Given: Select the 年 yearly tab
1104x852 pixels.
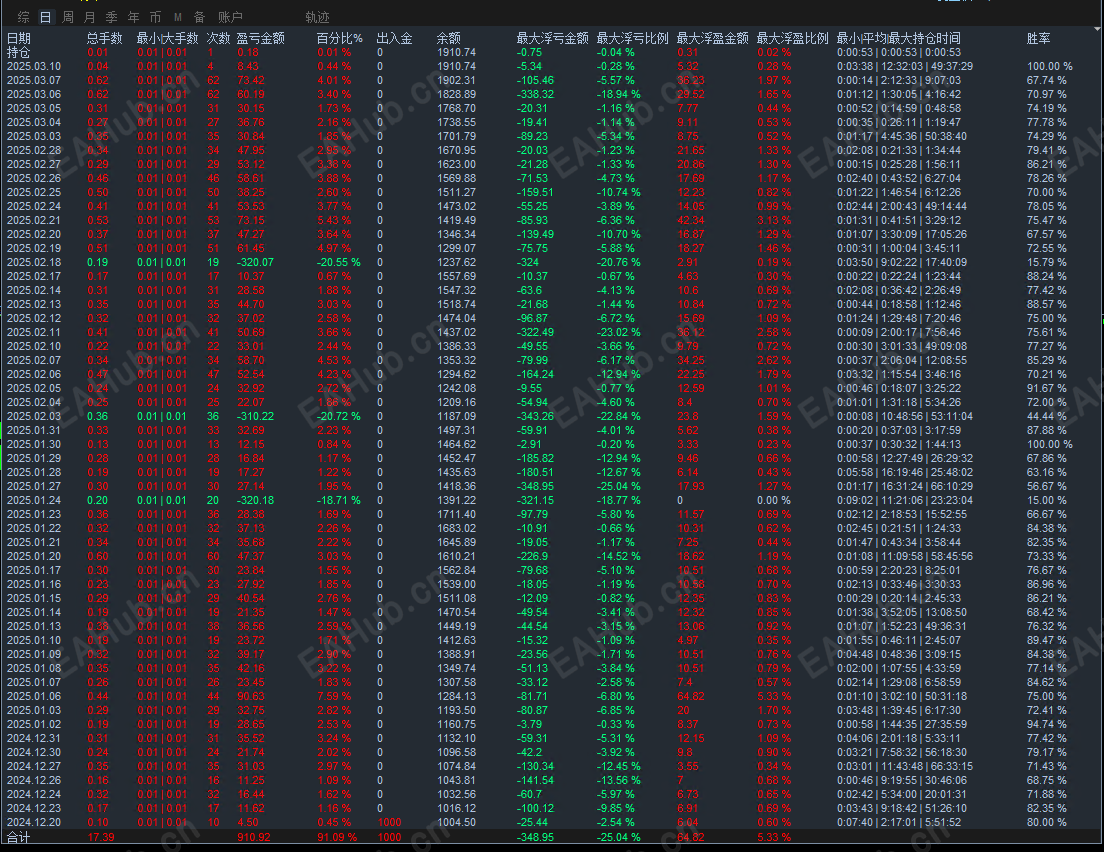Looking at the screenshot, I should coord(133,17).
